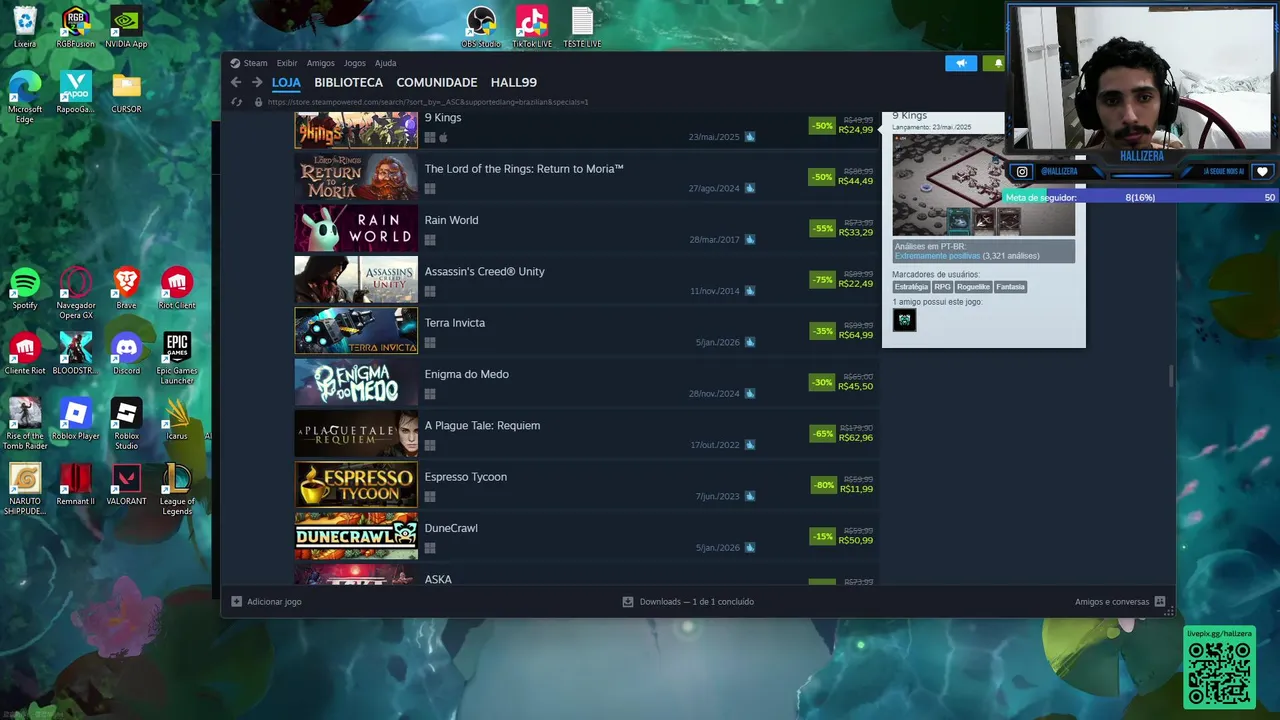Open the Jogos menu
Image resolution: width=1280 pixels, height=720 pixels.
[355, 63]
